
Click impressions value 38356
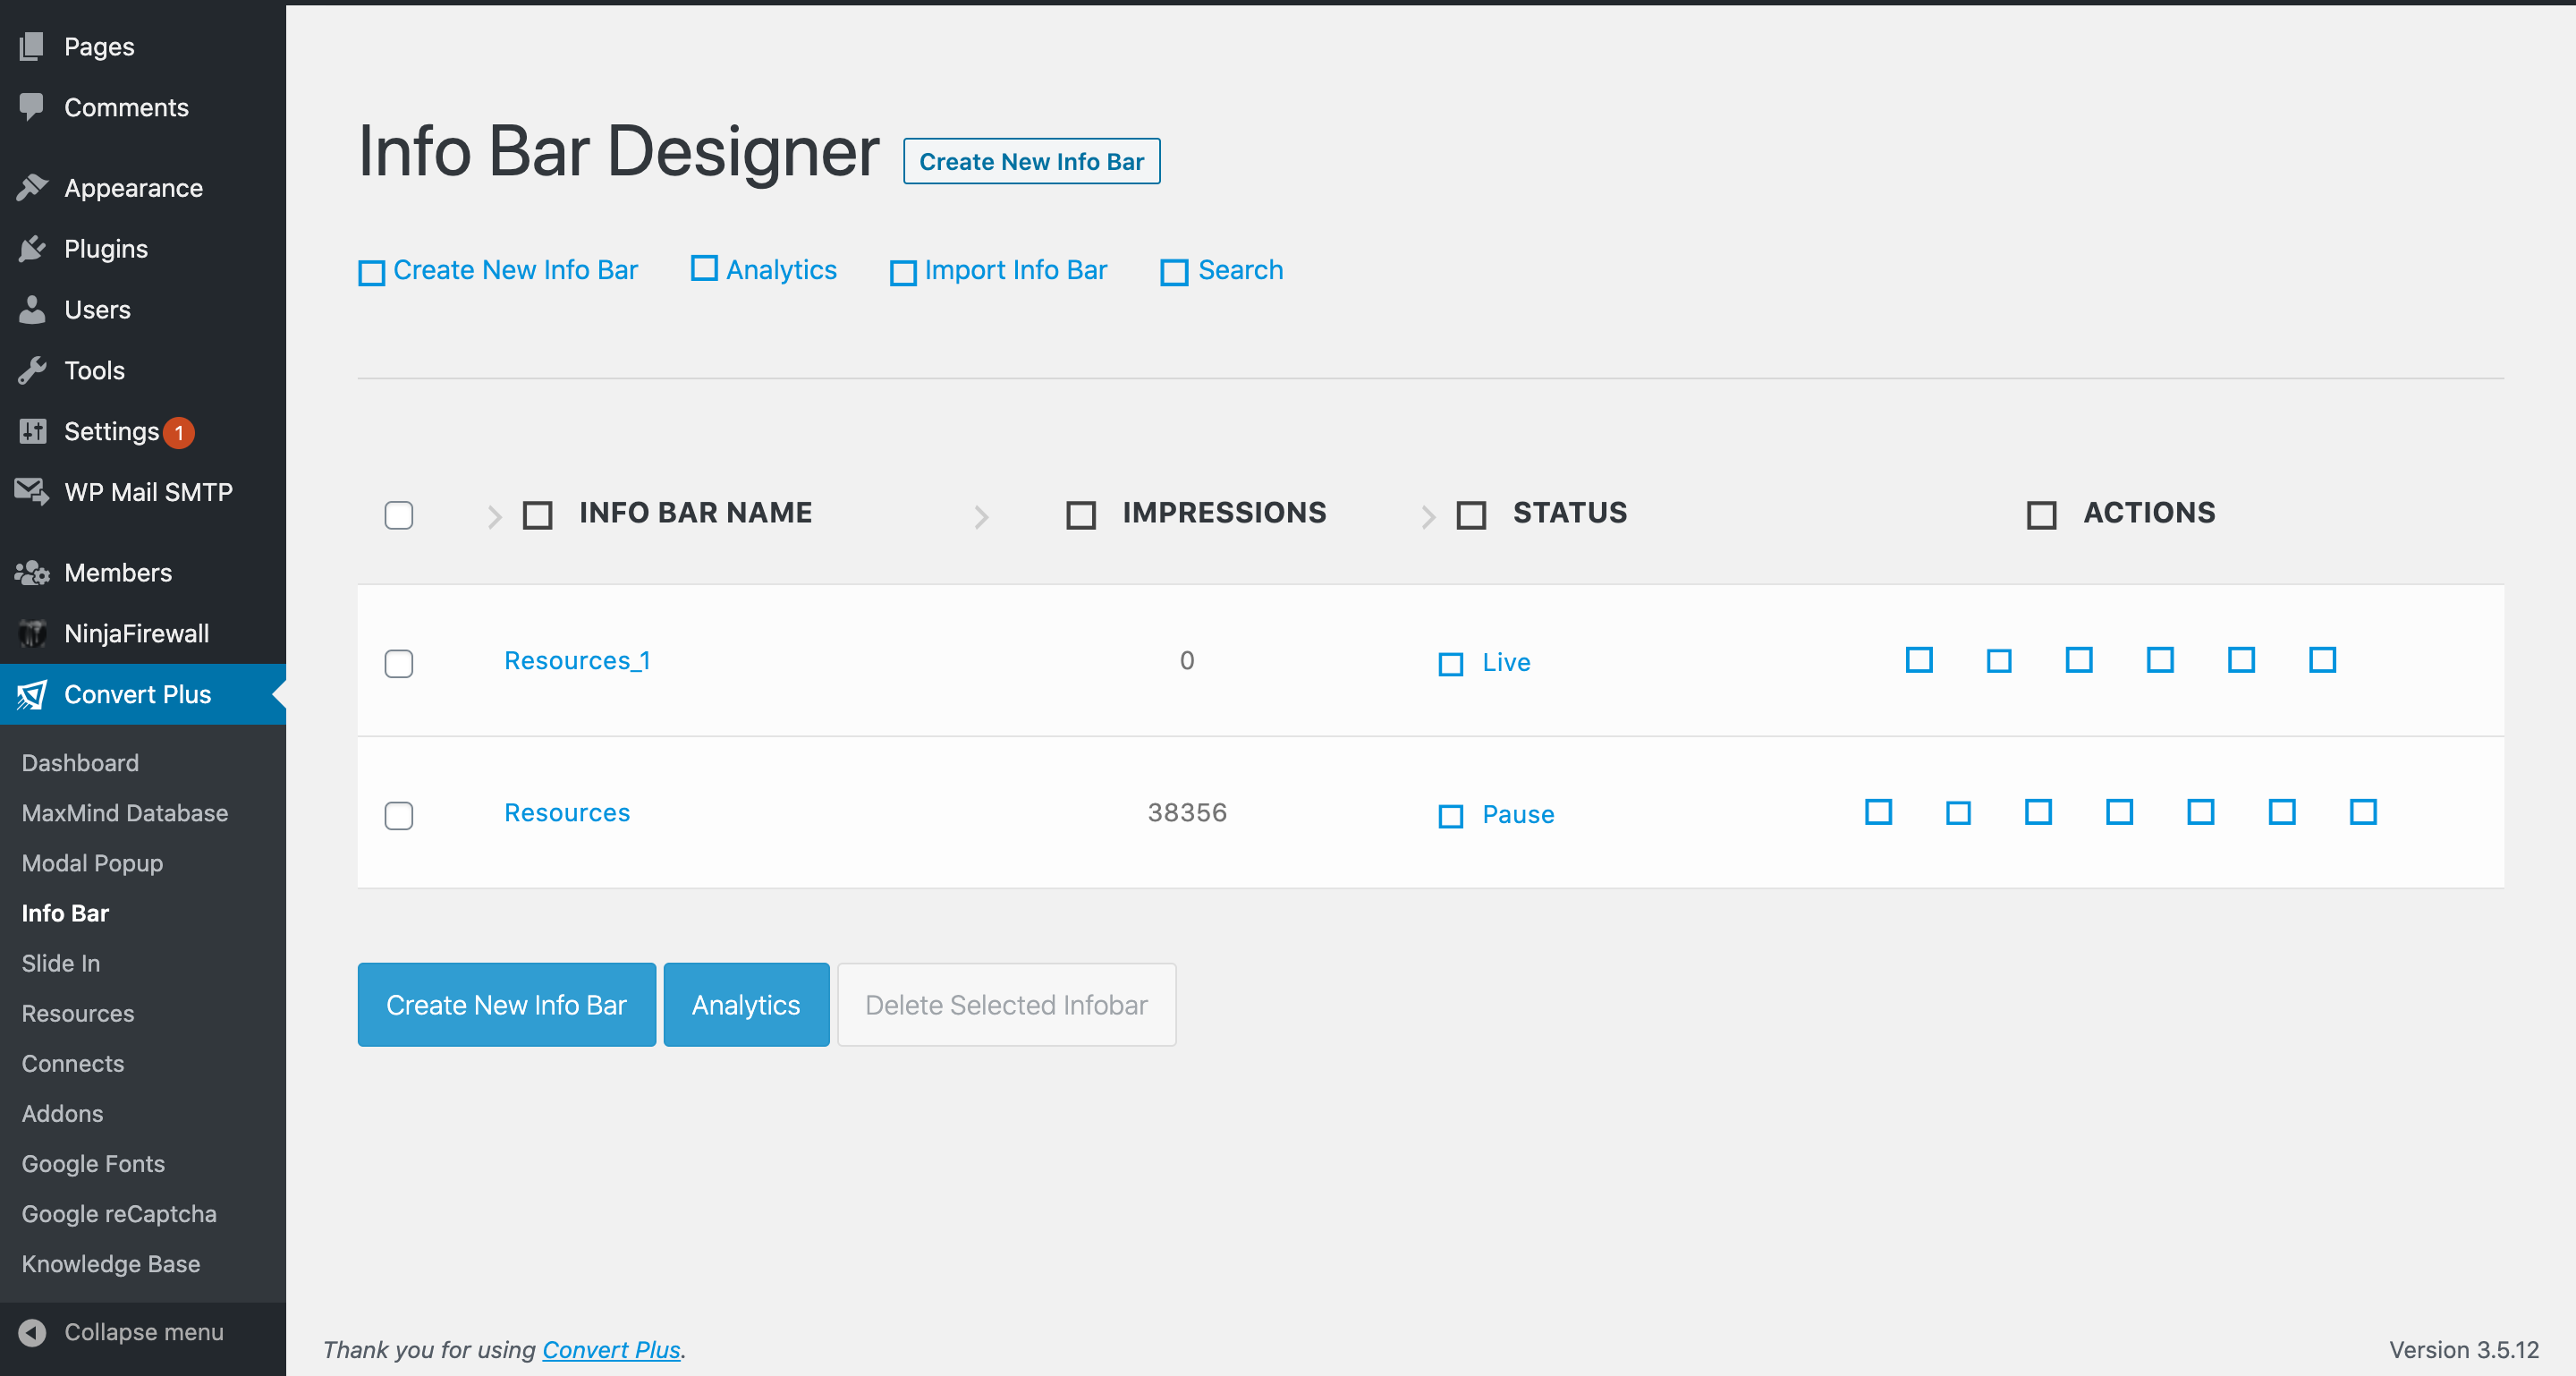tap(1187, 812)
